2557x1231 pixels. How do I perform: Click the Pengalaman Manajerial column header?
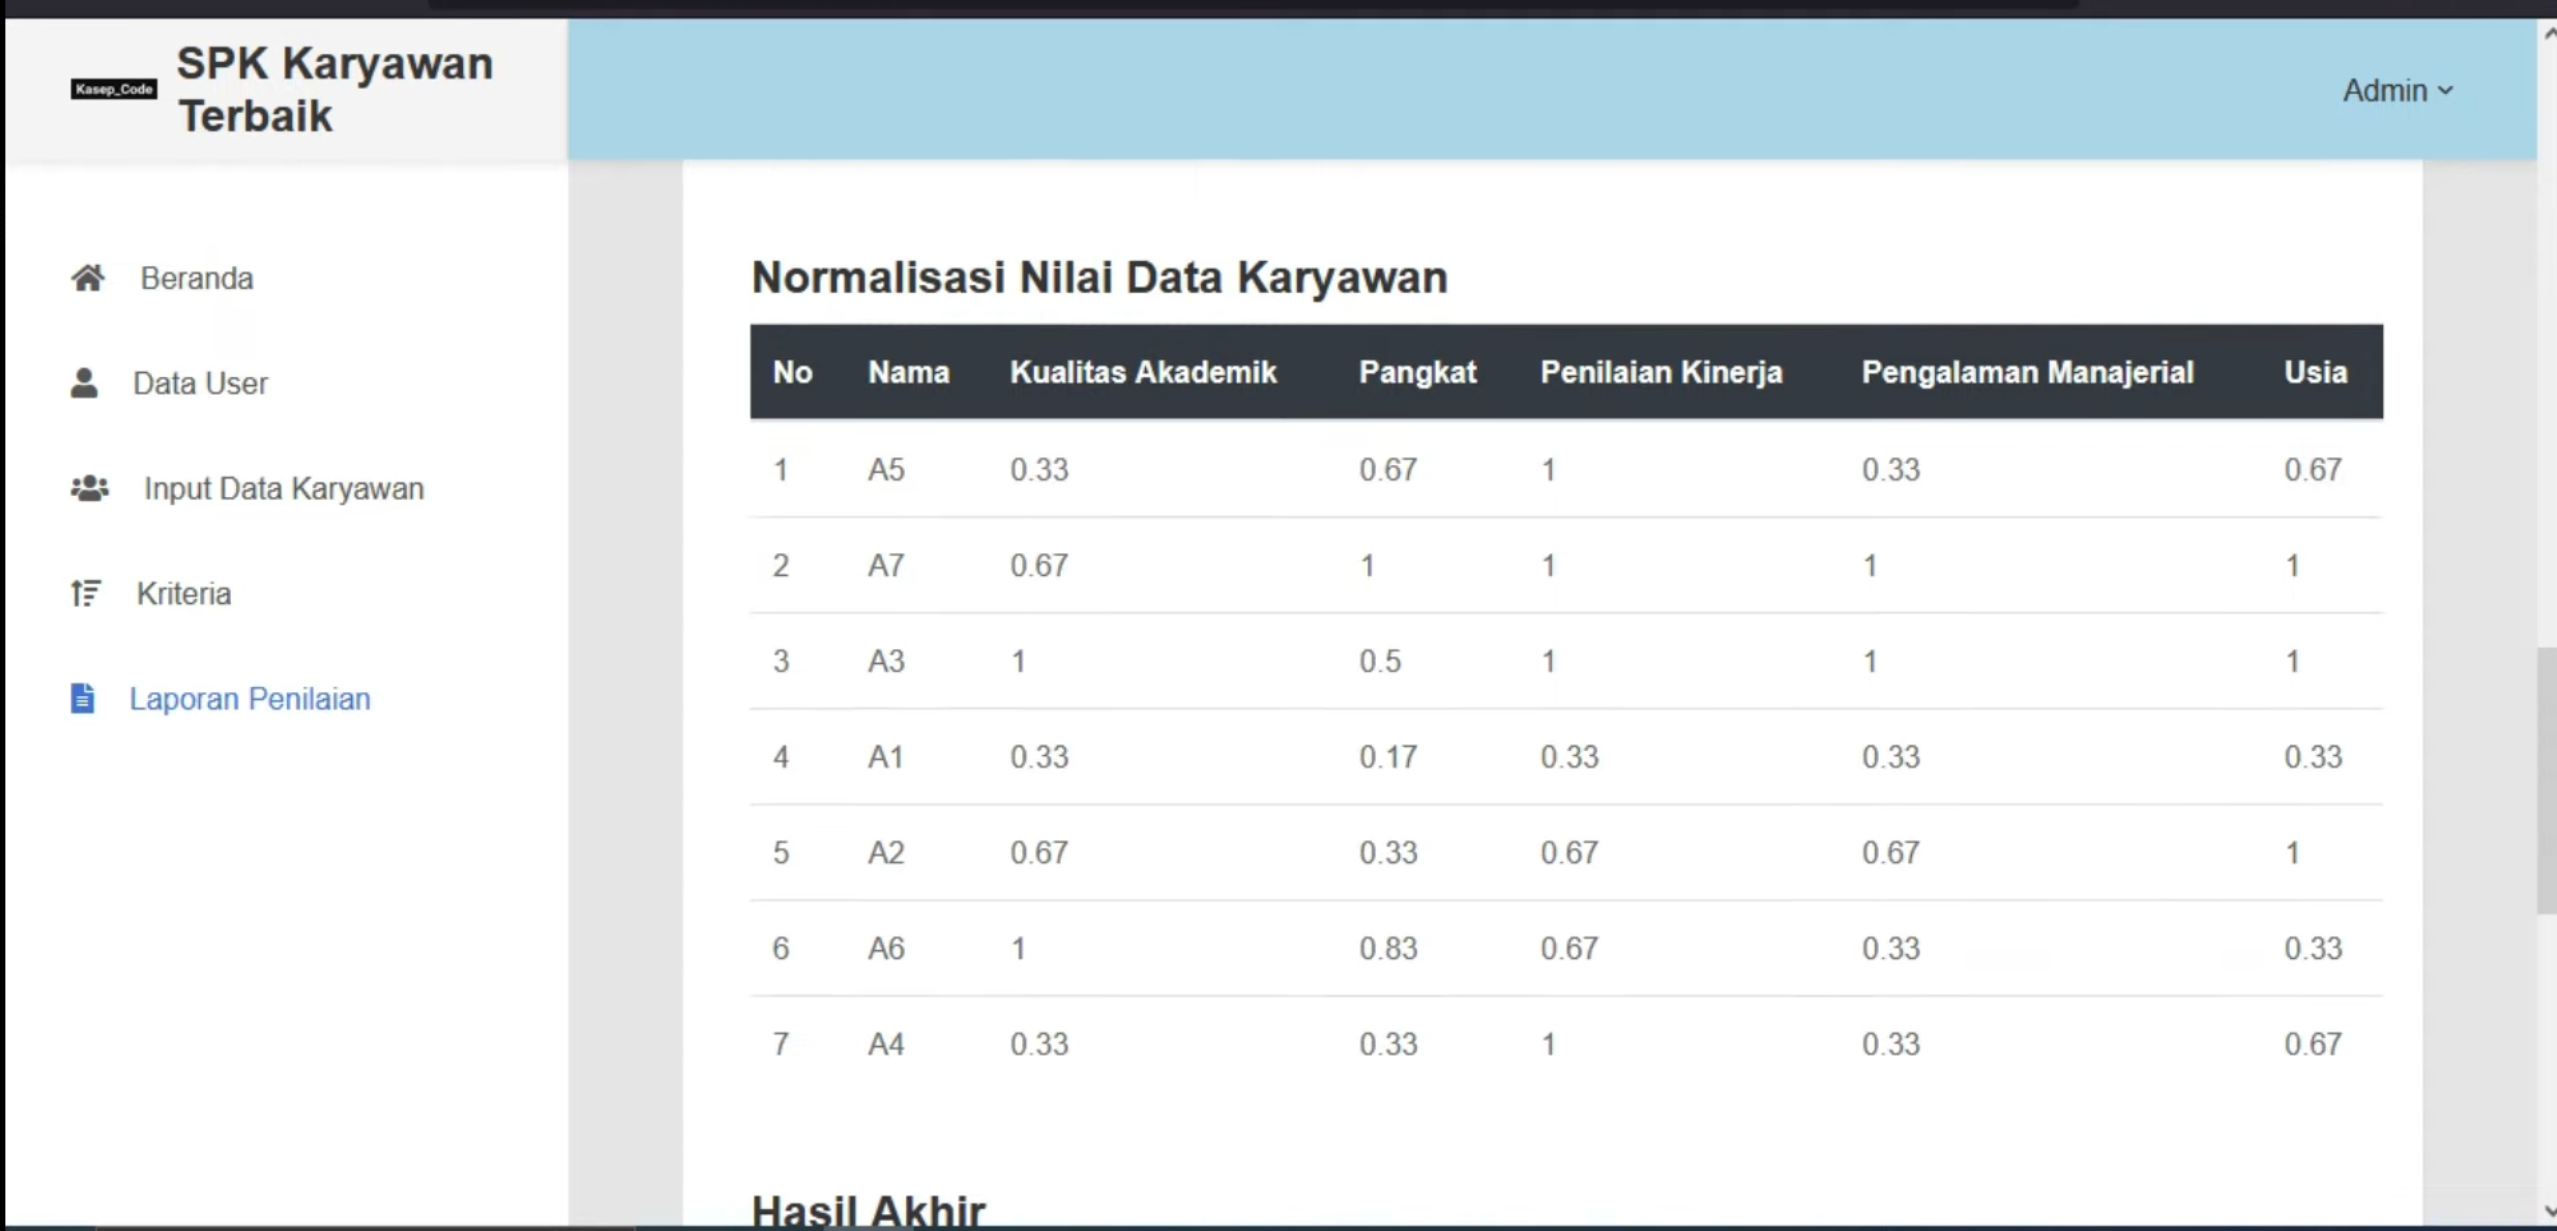[2027, 372]
